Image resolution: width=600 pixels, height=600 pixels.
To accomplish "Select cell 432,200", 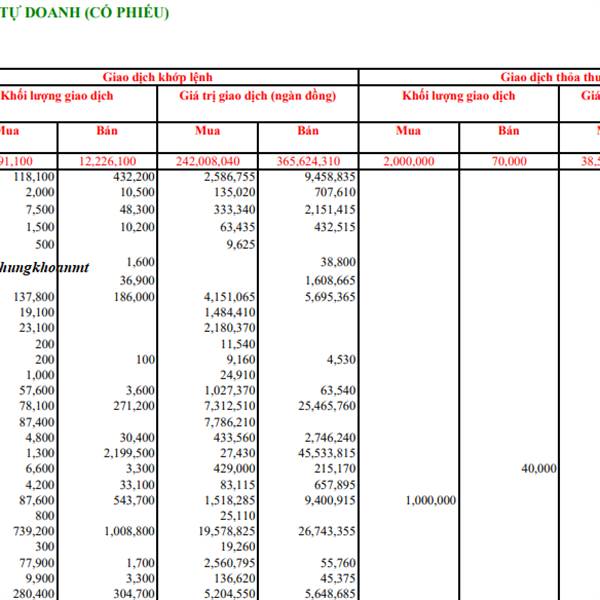I will tap(134, 177).
